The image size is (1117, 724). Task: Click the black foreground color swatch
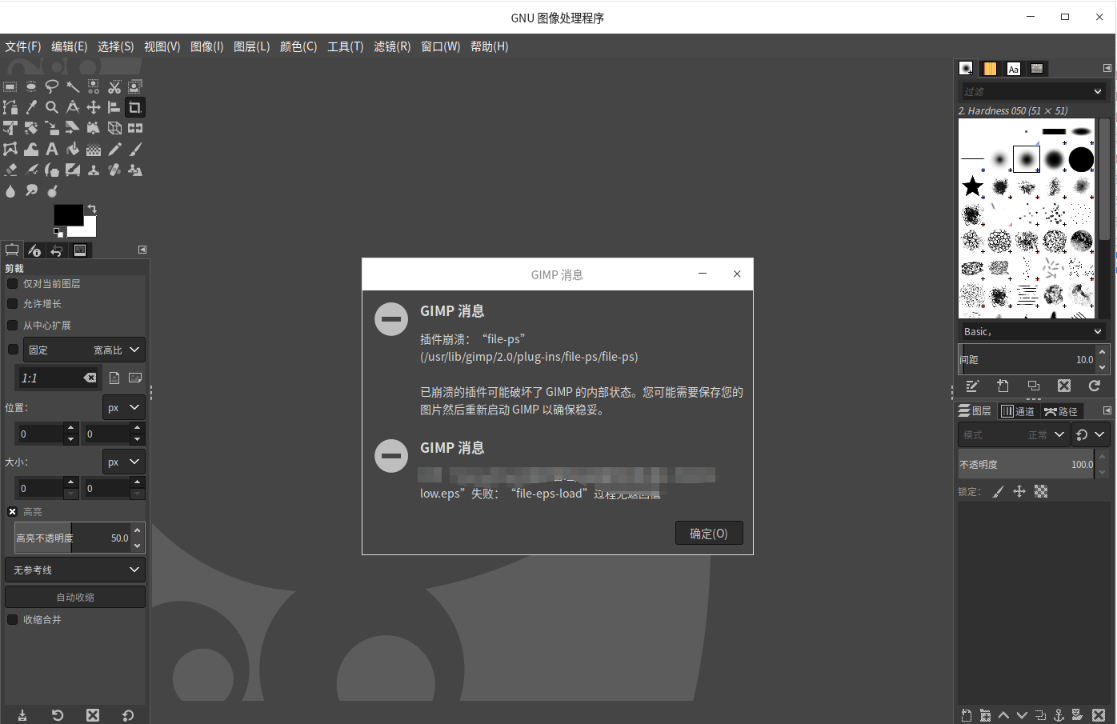click(68, 213)
